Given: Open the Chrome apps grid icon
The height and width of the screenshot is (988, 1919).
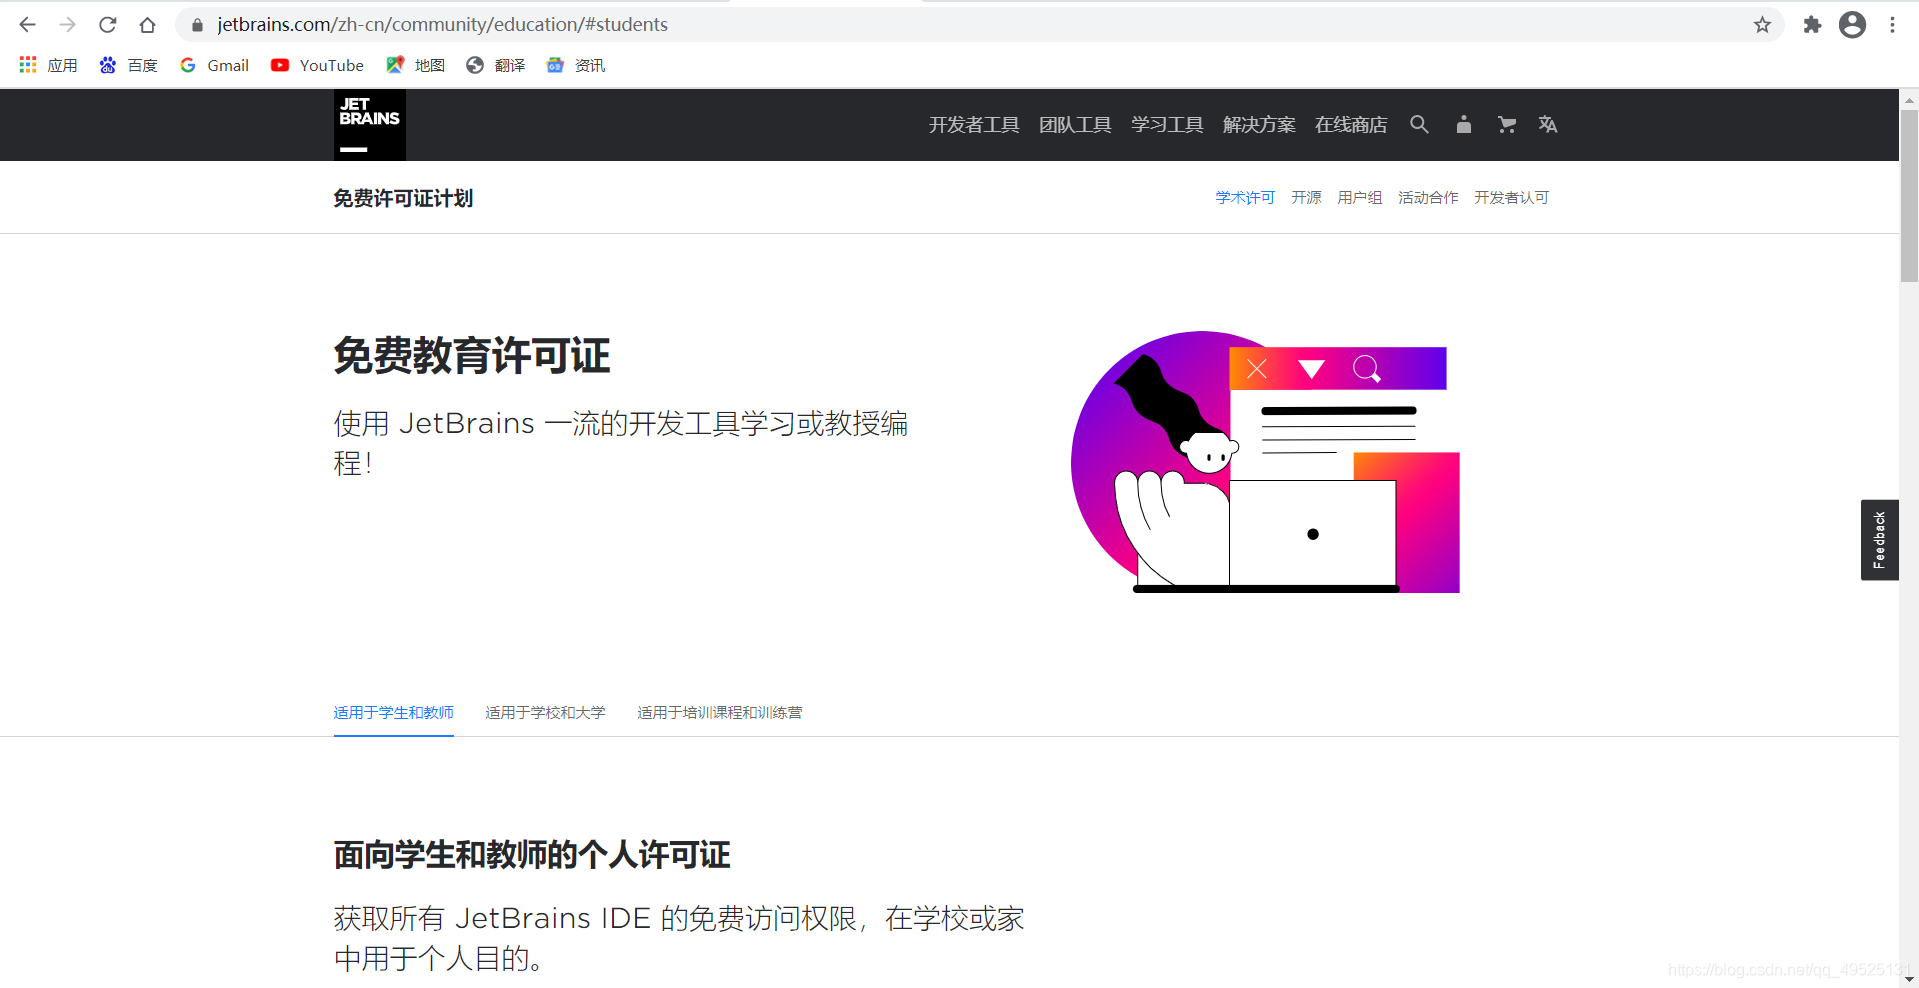Looking at the screenshot, I should click(27, 65).
